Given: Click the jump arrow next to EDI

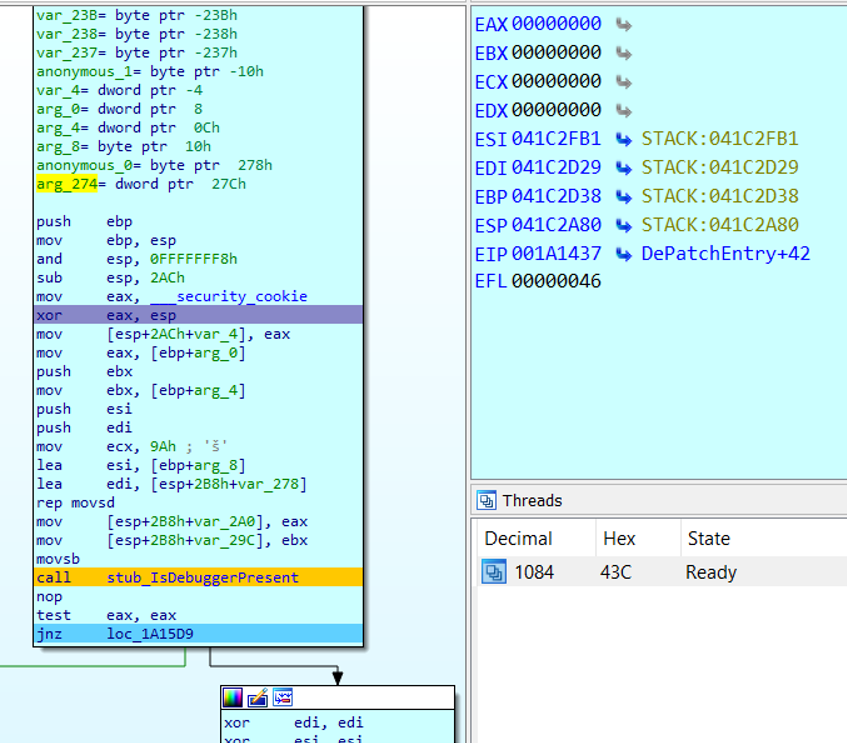Looking at the screenshot, I should pos(624,168).
